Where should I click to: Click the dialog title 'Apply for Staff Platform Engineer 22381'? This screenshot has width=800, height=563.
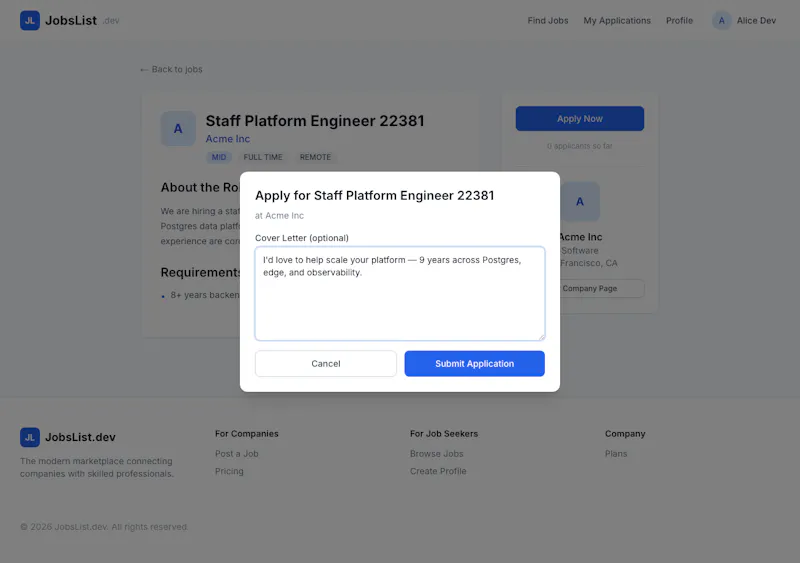374,195
